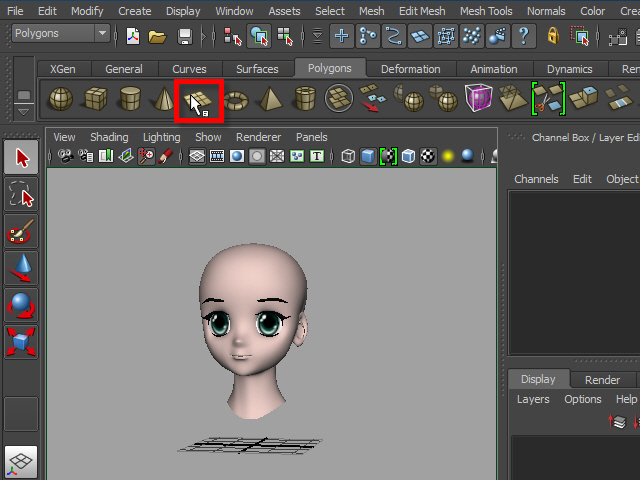Create a polygon pipe from the shelf

coord(305,99)
